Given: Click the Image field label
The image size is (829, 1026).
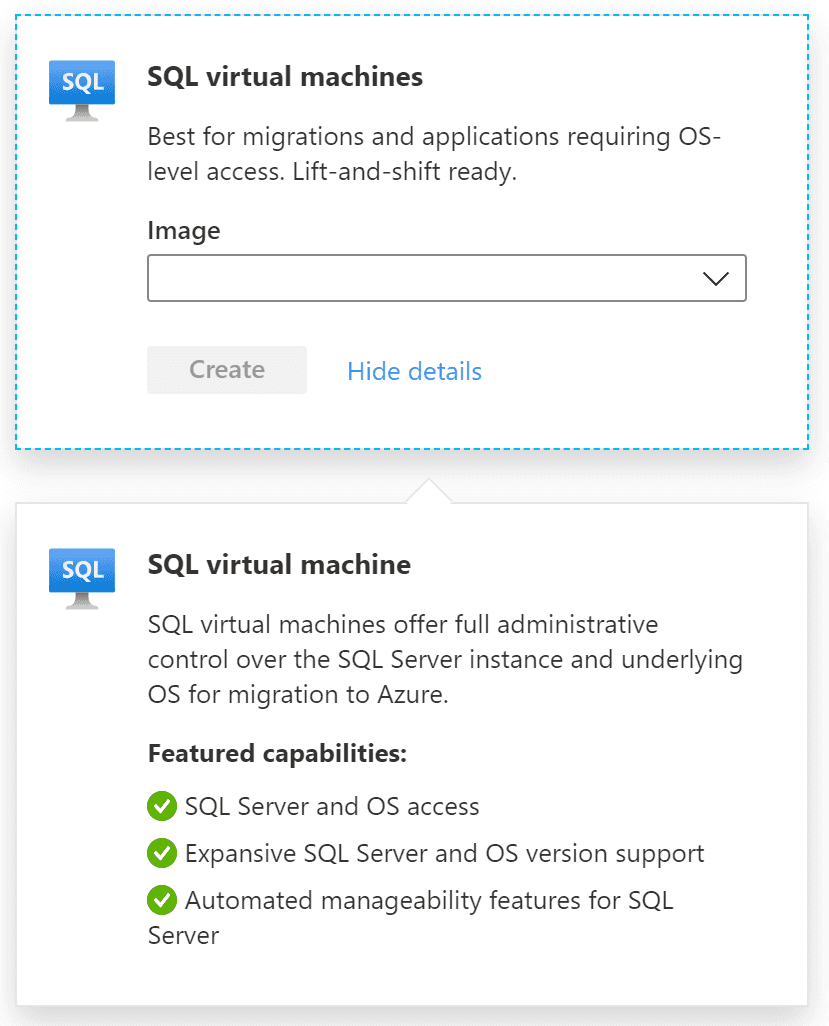Looking at the screenshot, I should (184, 231).
